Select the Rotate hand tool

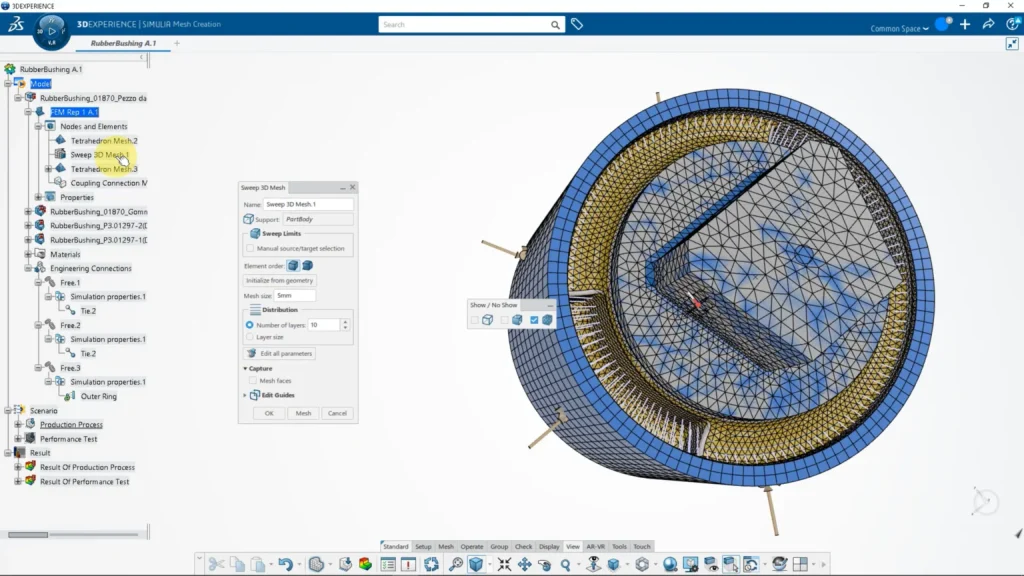coord(545,564)
